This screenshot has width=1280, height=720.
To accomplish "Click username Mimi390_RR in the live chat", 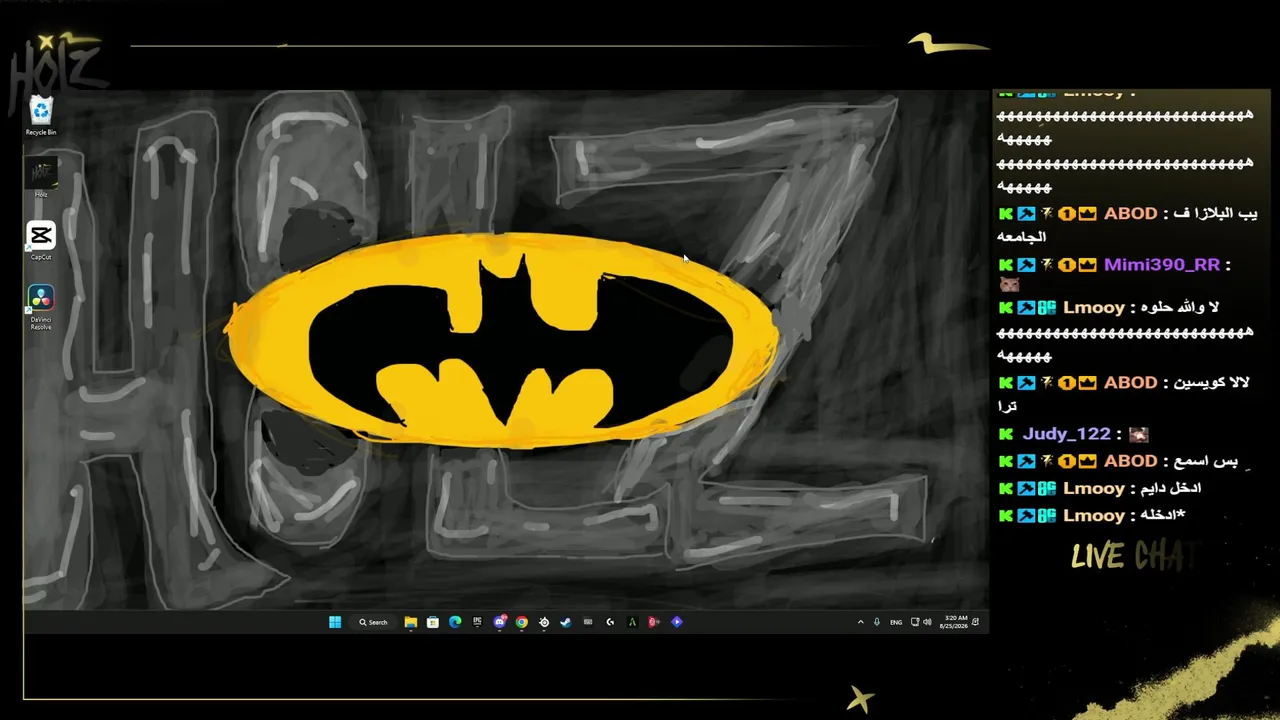I will pos(1162,265).
